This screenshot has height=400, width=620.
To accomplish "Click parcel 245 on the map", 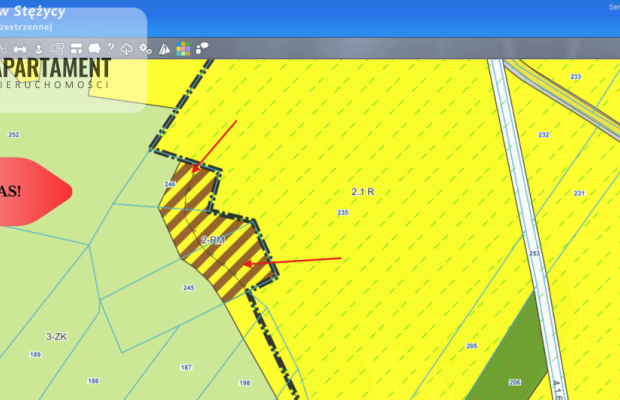I will pos(188,288).
